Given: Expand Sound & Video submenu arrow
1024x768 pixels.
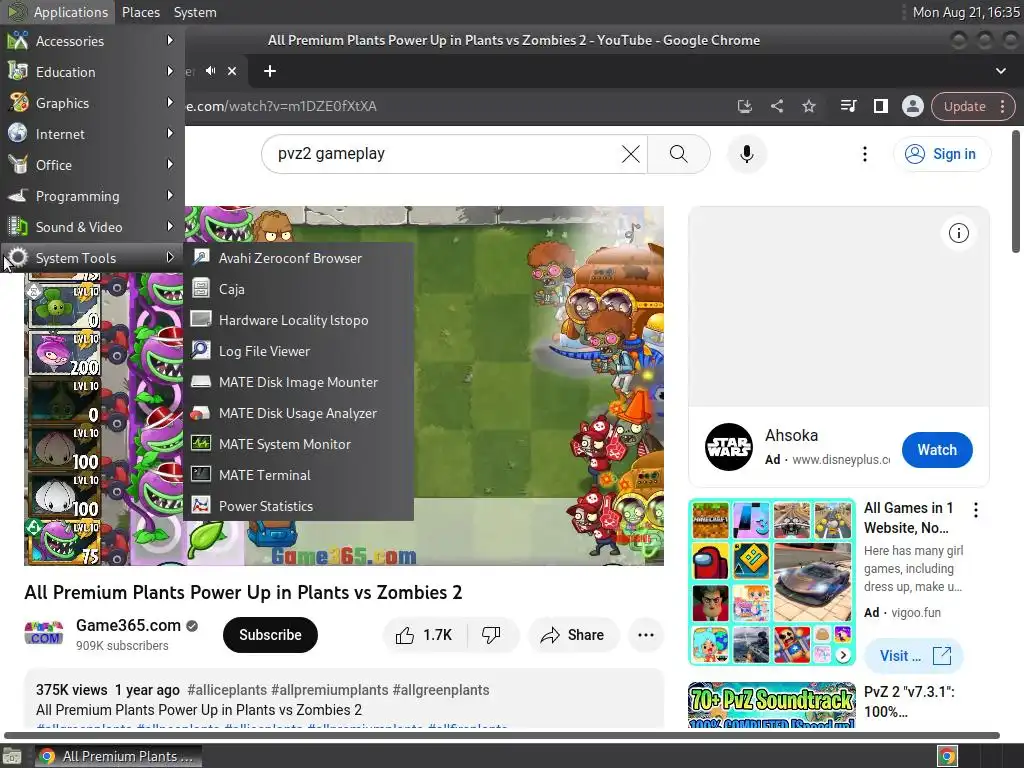Looking at the screenshot, I should tap(170, 227).
